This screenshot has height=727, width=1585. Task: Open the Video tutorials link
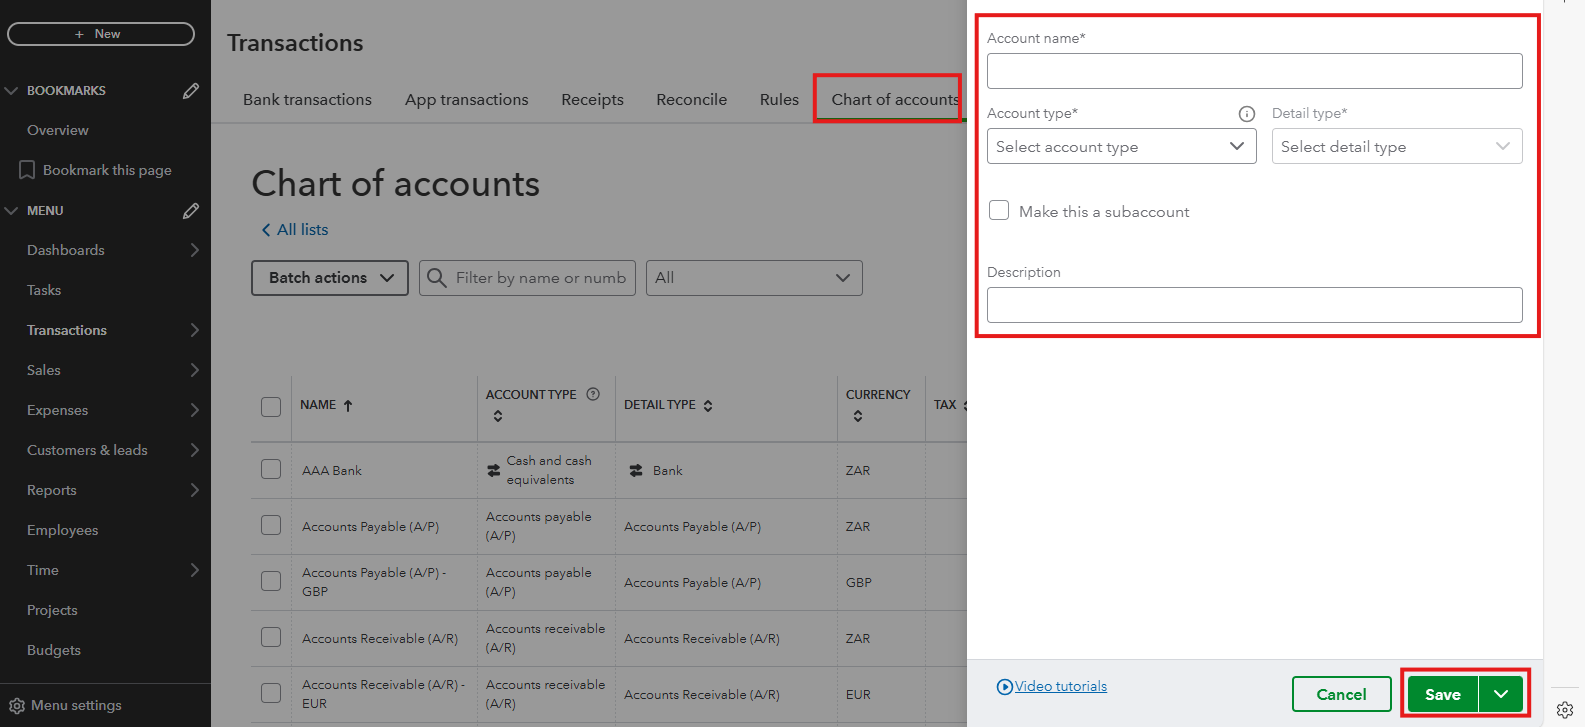coord(1060,686)
